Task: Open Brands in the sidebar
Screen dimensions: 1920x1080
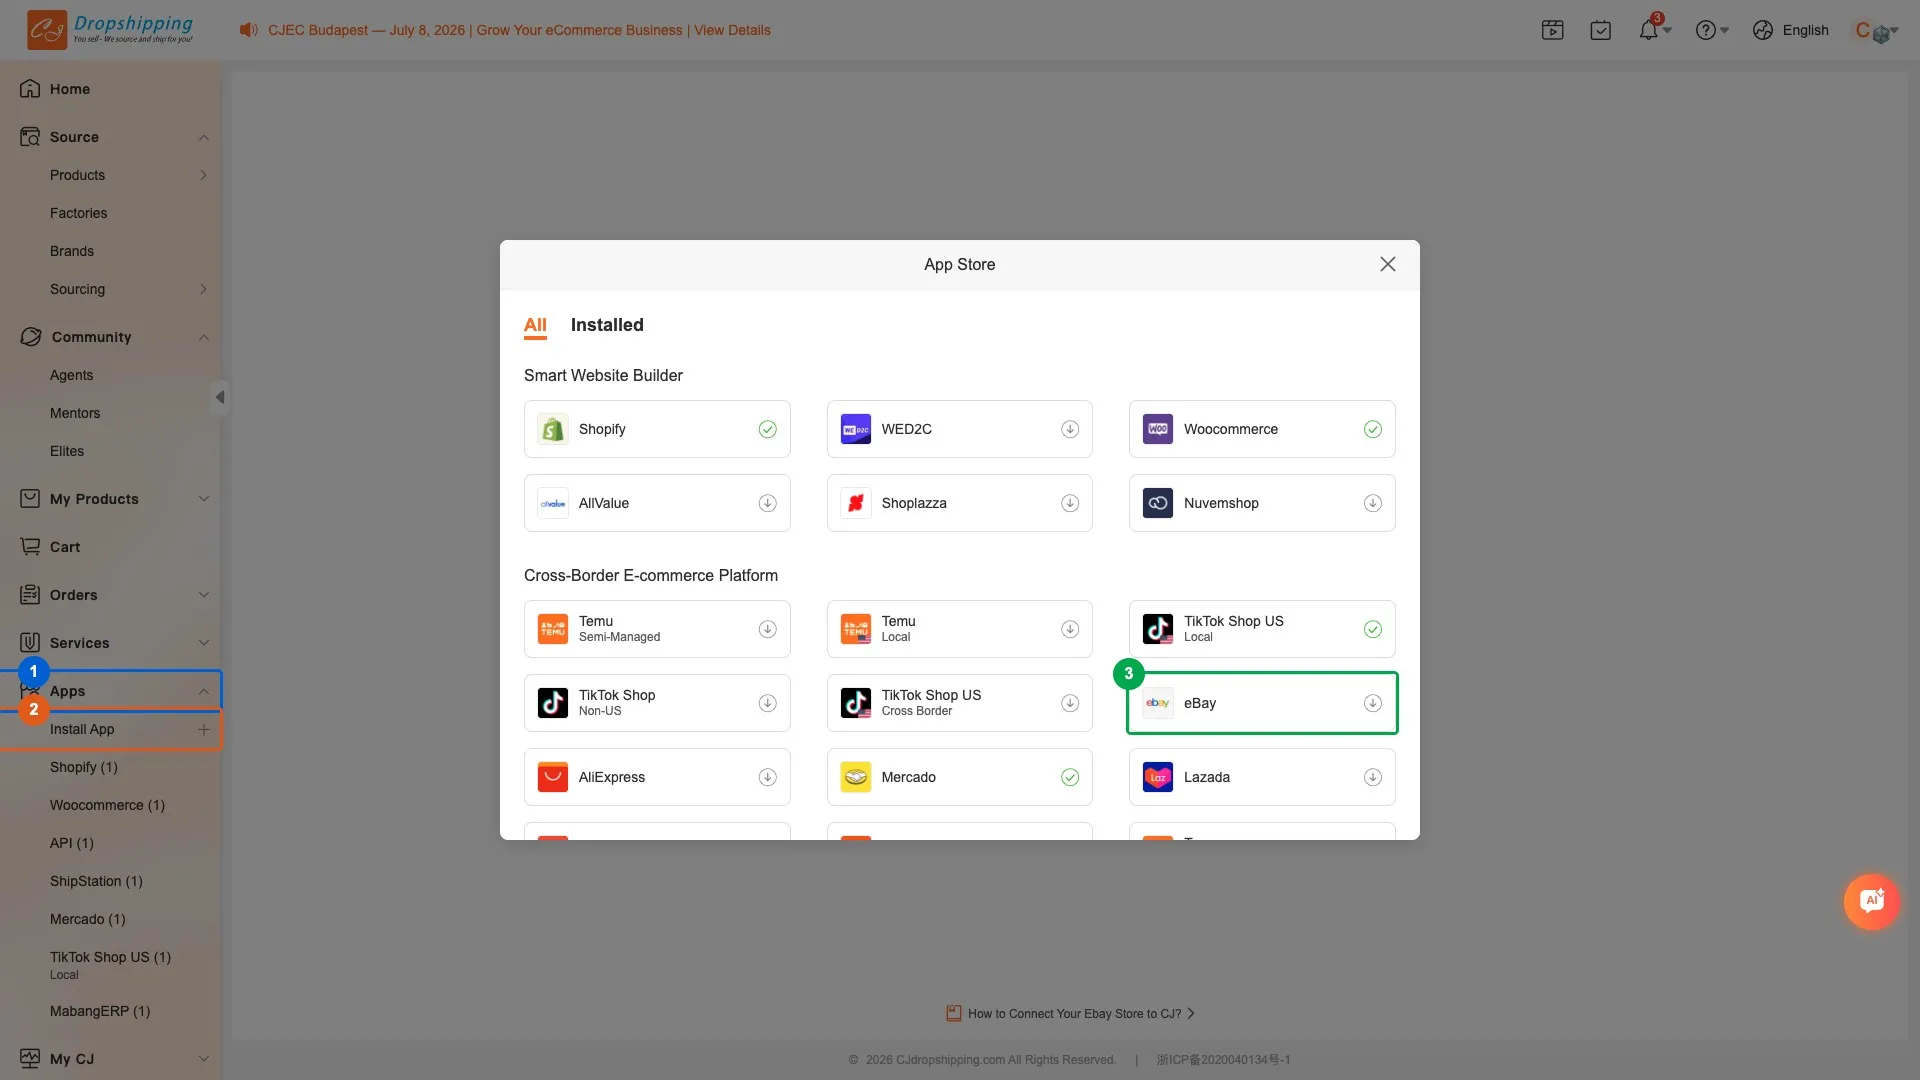Action: (72, 251)
